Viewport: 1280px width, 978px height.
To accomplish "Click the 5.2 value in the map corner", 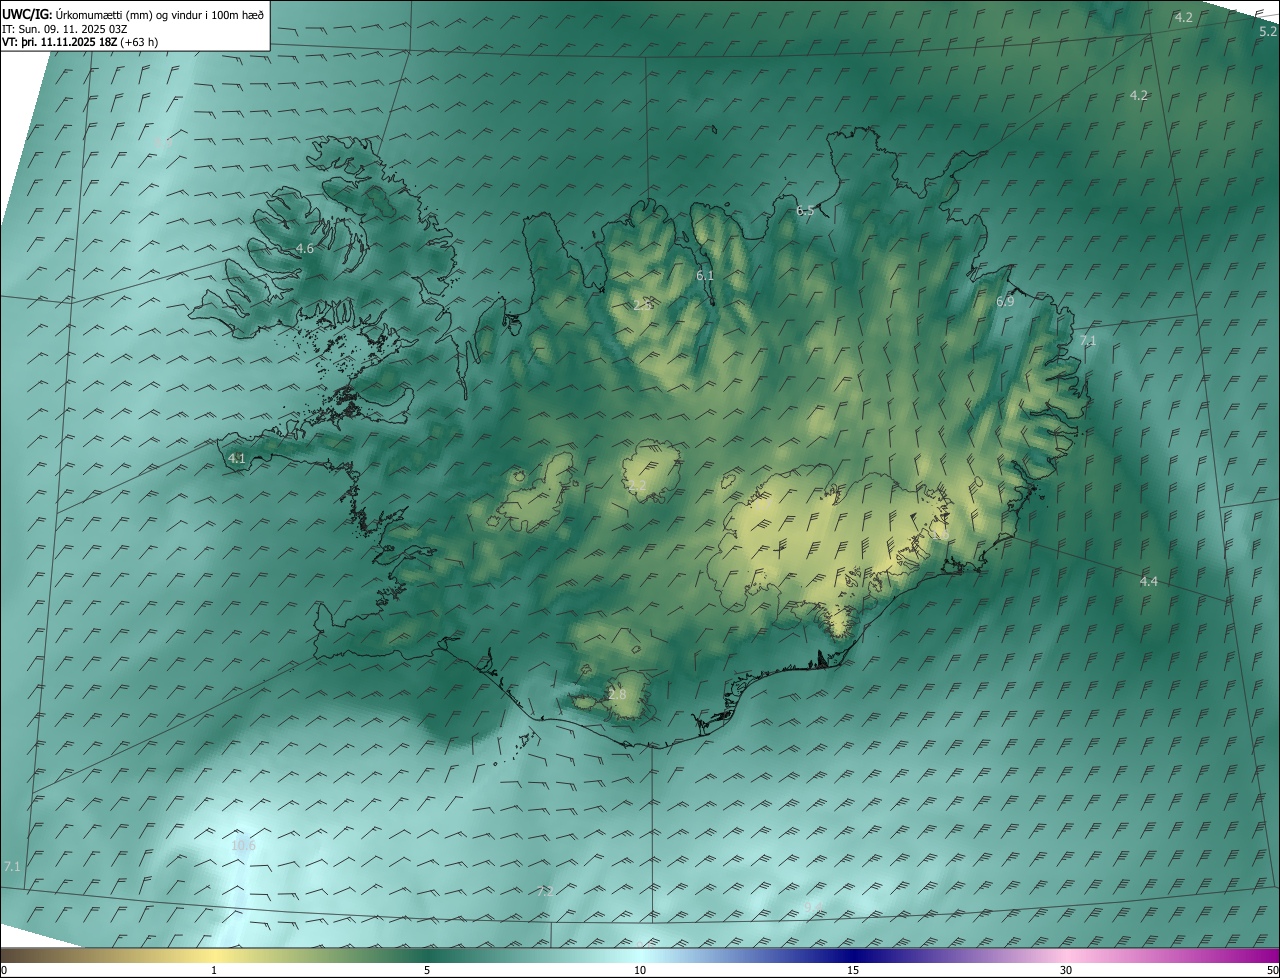I will [x=1268, y=31].
